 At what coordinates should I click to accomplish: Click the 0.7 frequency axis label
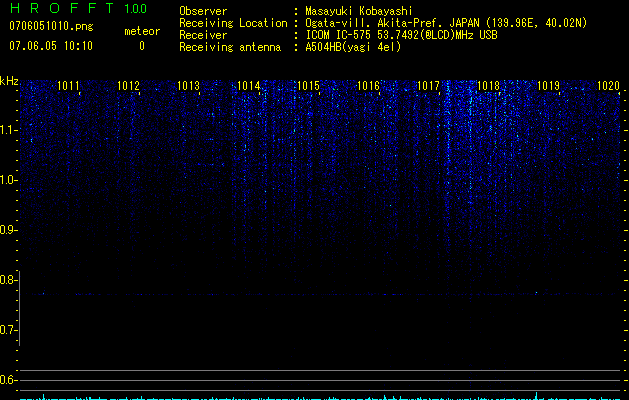[7, 330]
